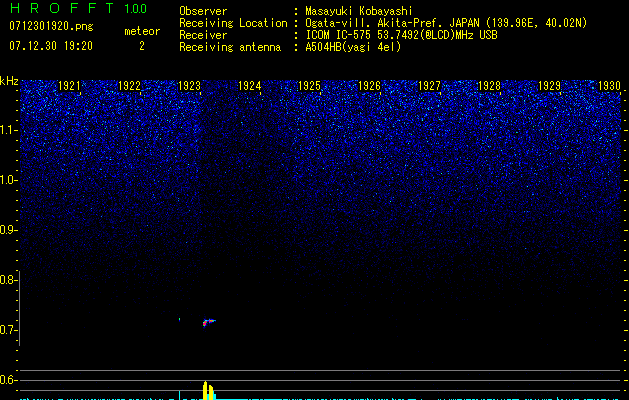The height and width of the screenshot is (400, 629).
Task: Click the 'Receiver' field label
Action: click(203, 35)
